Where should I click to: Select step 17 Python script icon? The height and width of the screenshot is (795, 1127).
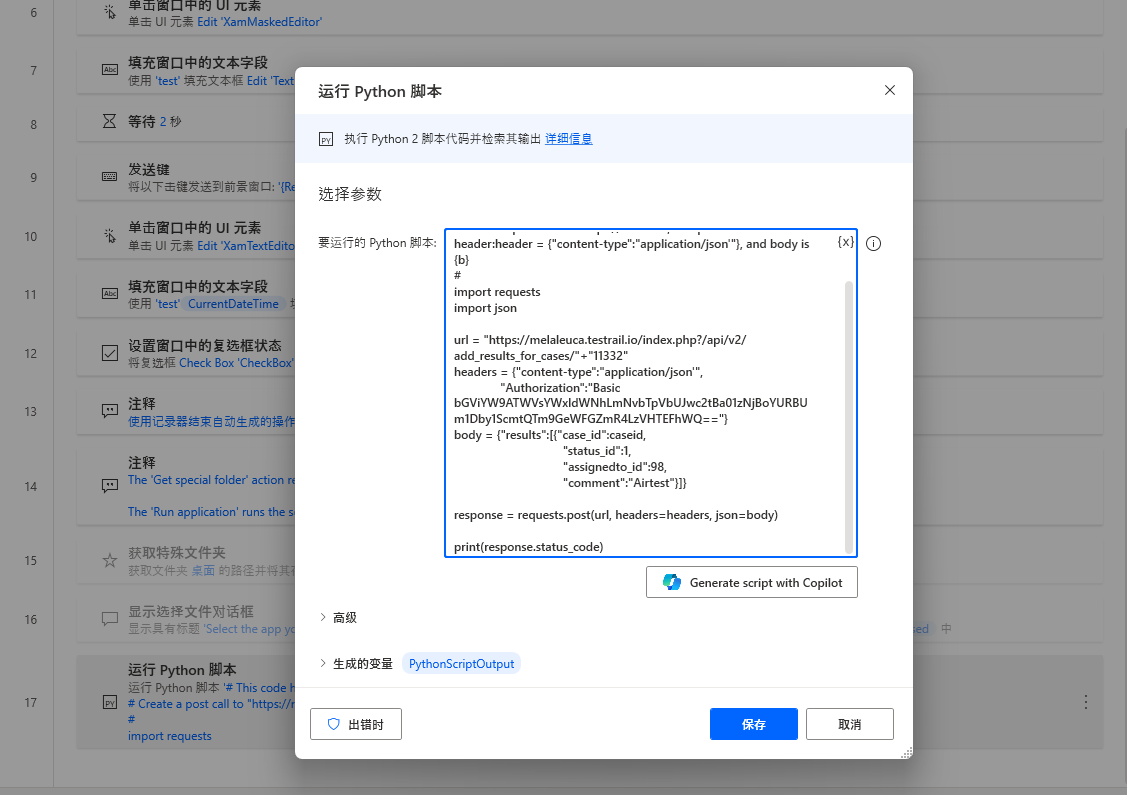109,702
